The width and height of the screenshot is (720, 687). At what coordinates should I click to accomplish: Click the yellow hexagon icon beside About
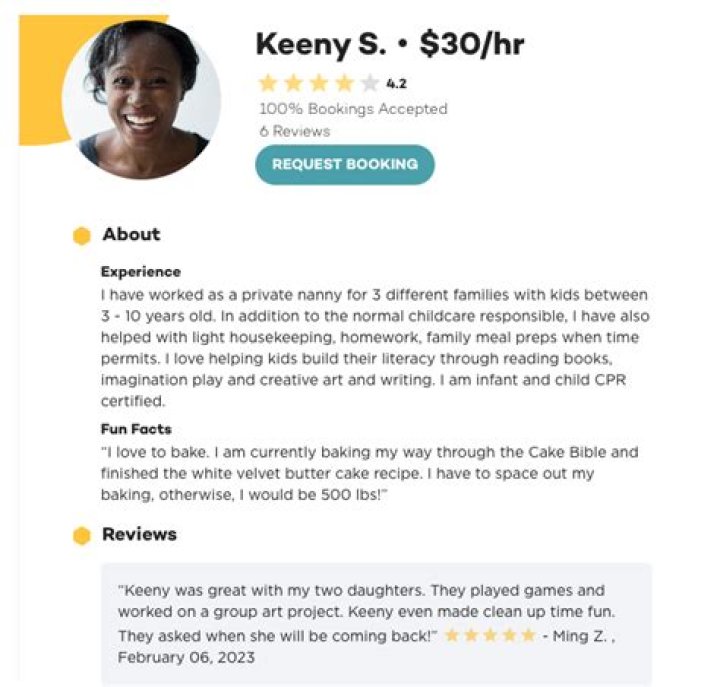point(82,236)
